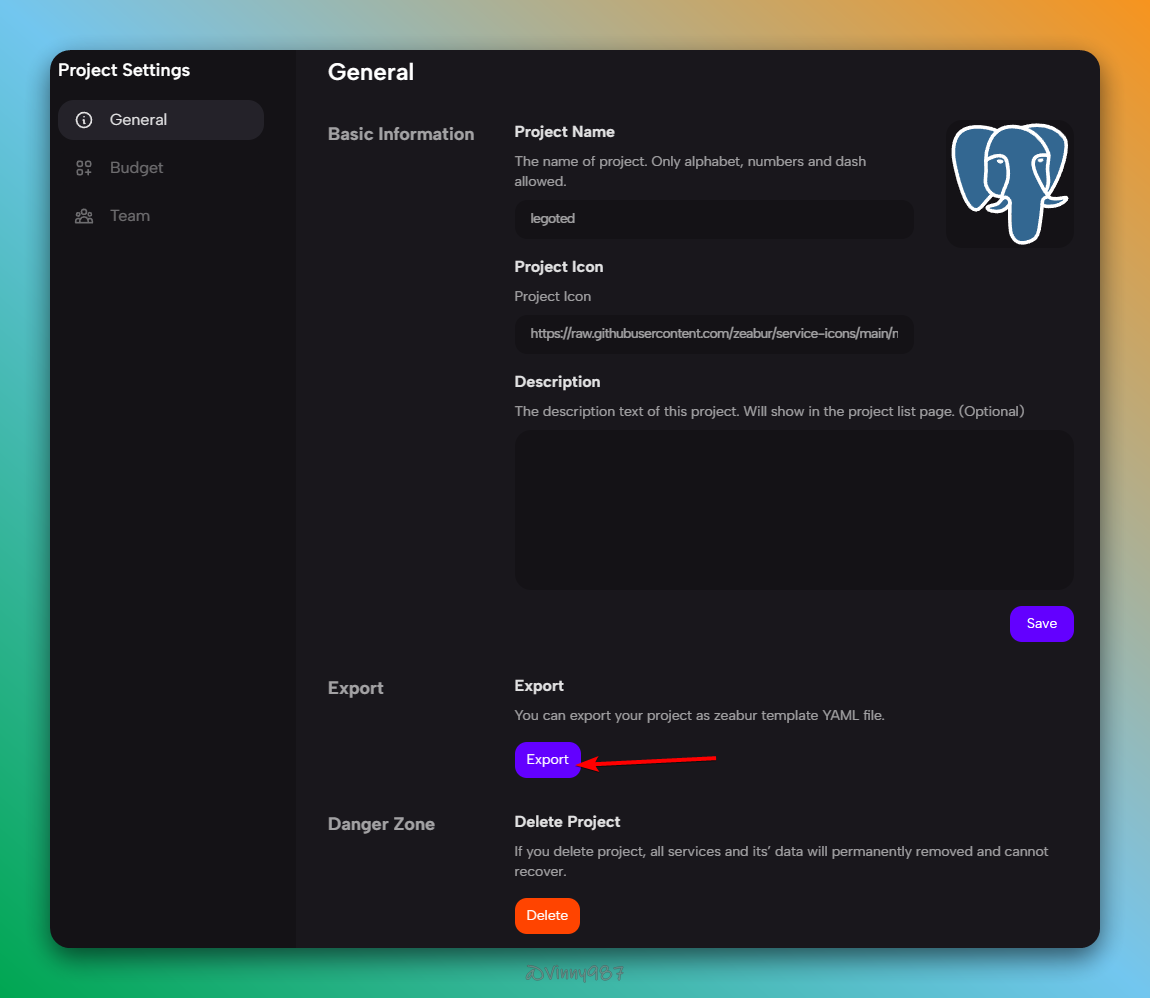Click the Project Settings sidebar title
Screen dimensions: 1150x998
(124, 70)
